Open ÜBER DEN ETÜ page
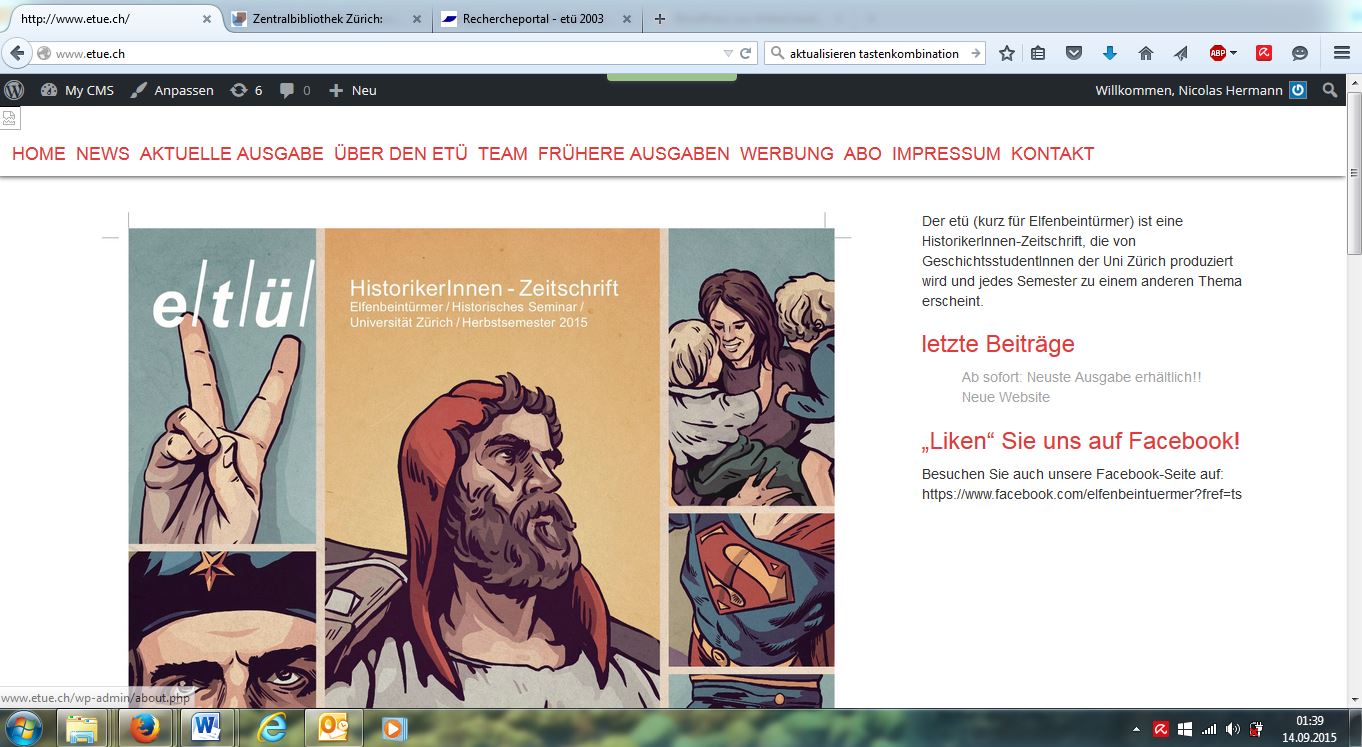The width and height of the screenshot is (1362, 747). pos(401,154)
